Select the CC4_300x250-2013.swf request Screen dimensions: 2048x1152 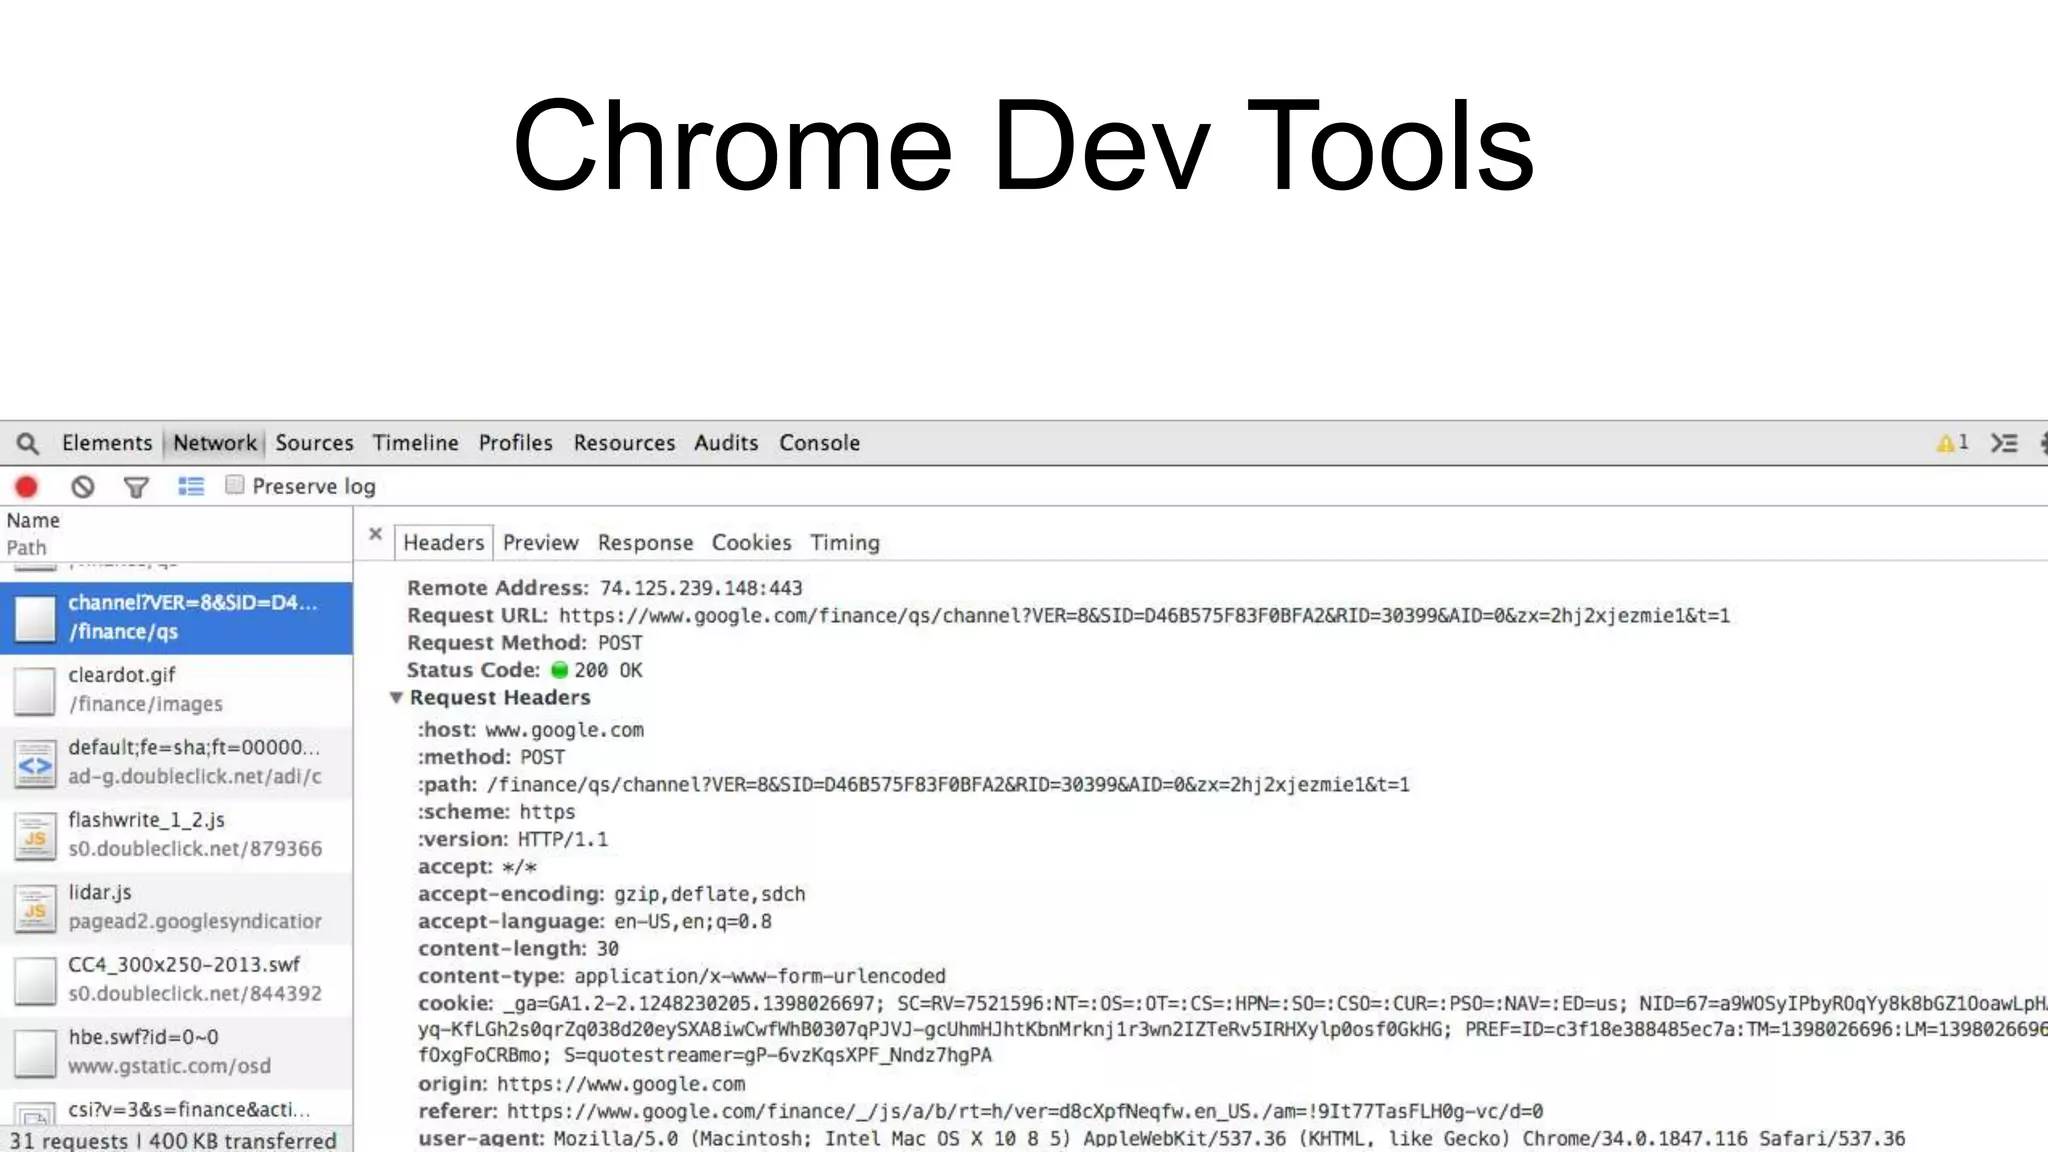(176, 980)
